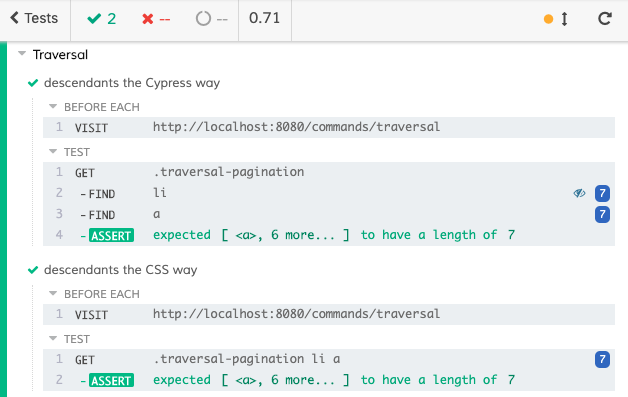The image size is (628, 397).
Task: Click the failed tests red X count
Action: coord(156,19)
